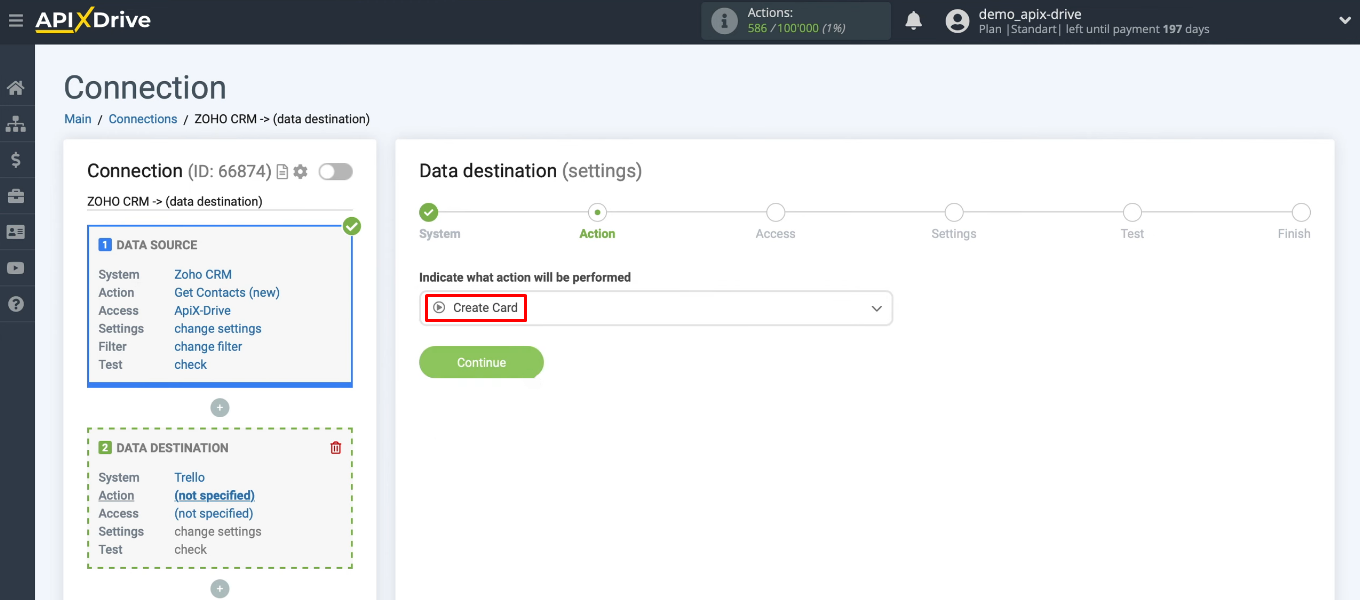1360x600 pixels.
Task: Open the "Create Card" action dropdown
Action: (x=656, y=308)
